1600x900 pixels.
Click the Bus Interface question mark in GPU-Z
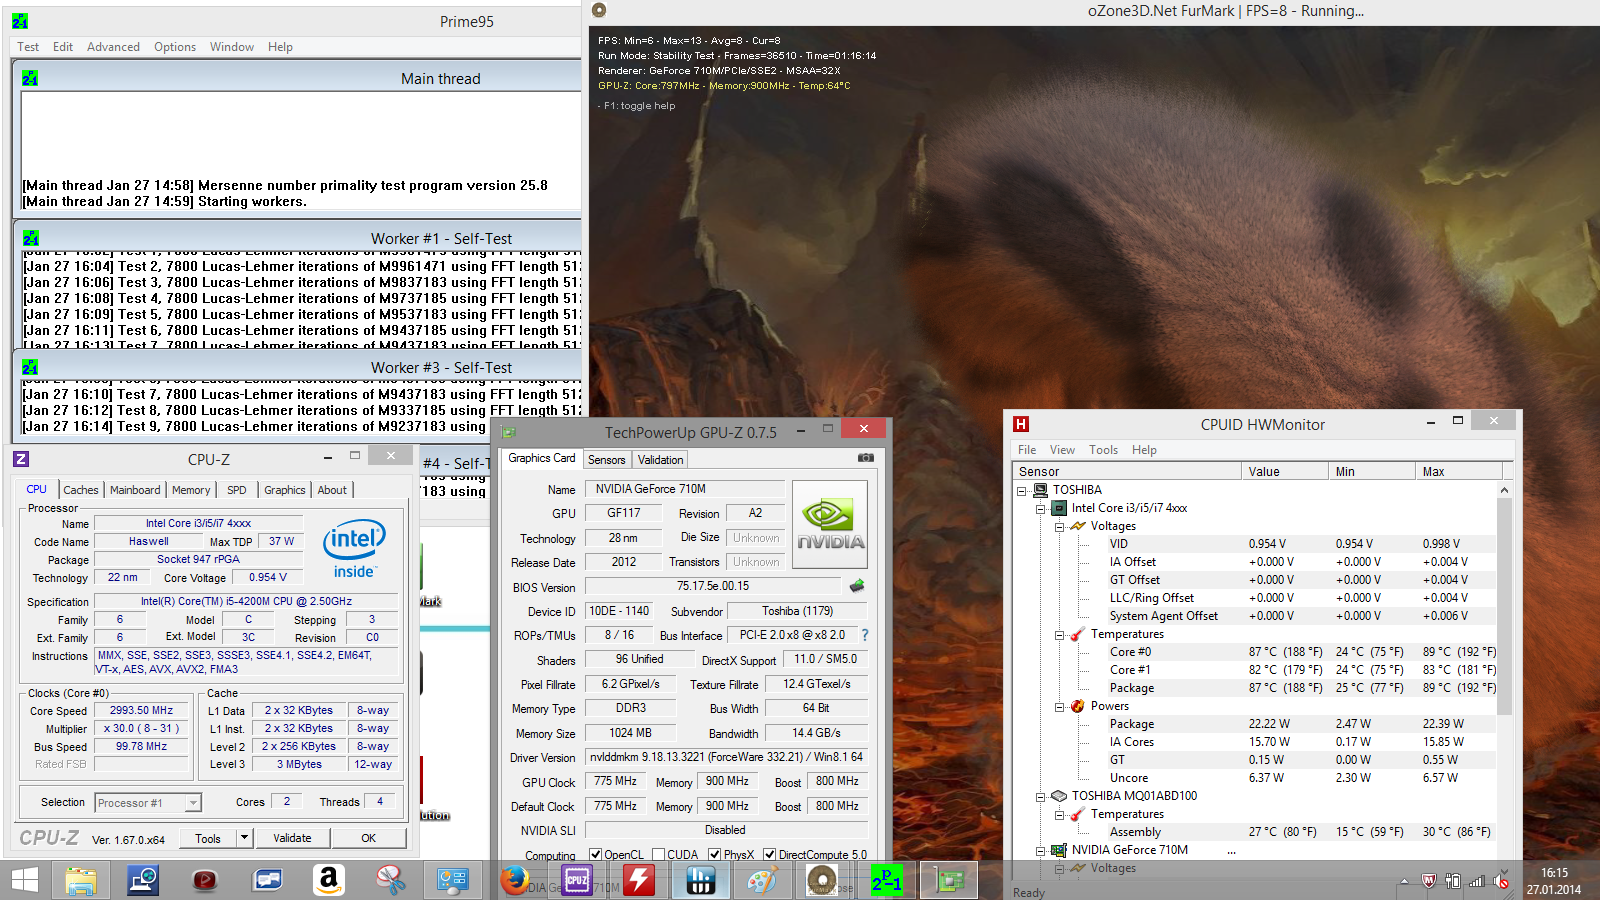pyautogui.click(x=865, y=635)
